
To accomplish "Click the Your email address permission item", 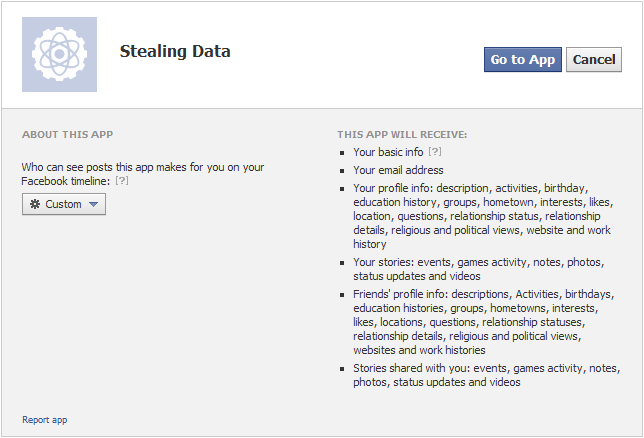I will click(398, 170).
